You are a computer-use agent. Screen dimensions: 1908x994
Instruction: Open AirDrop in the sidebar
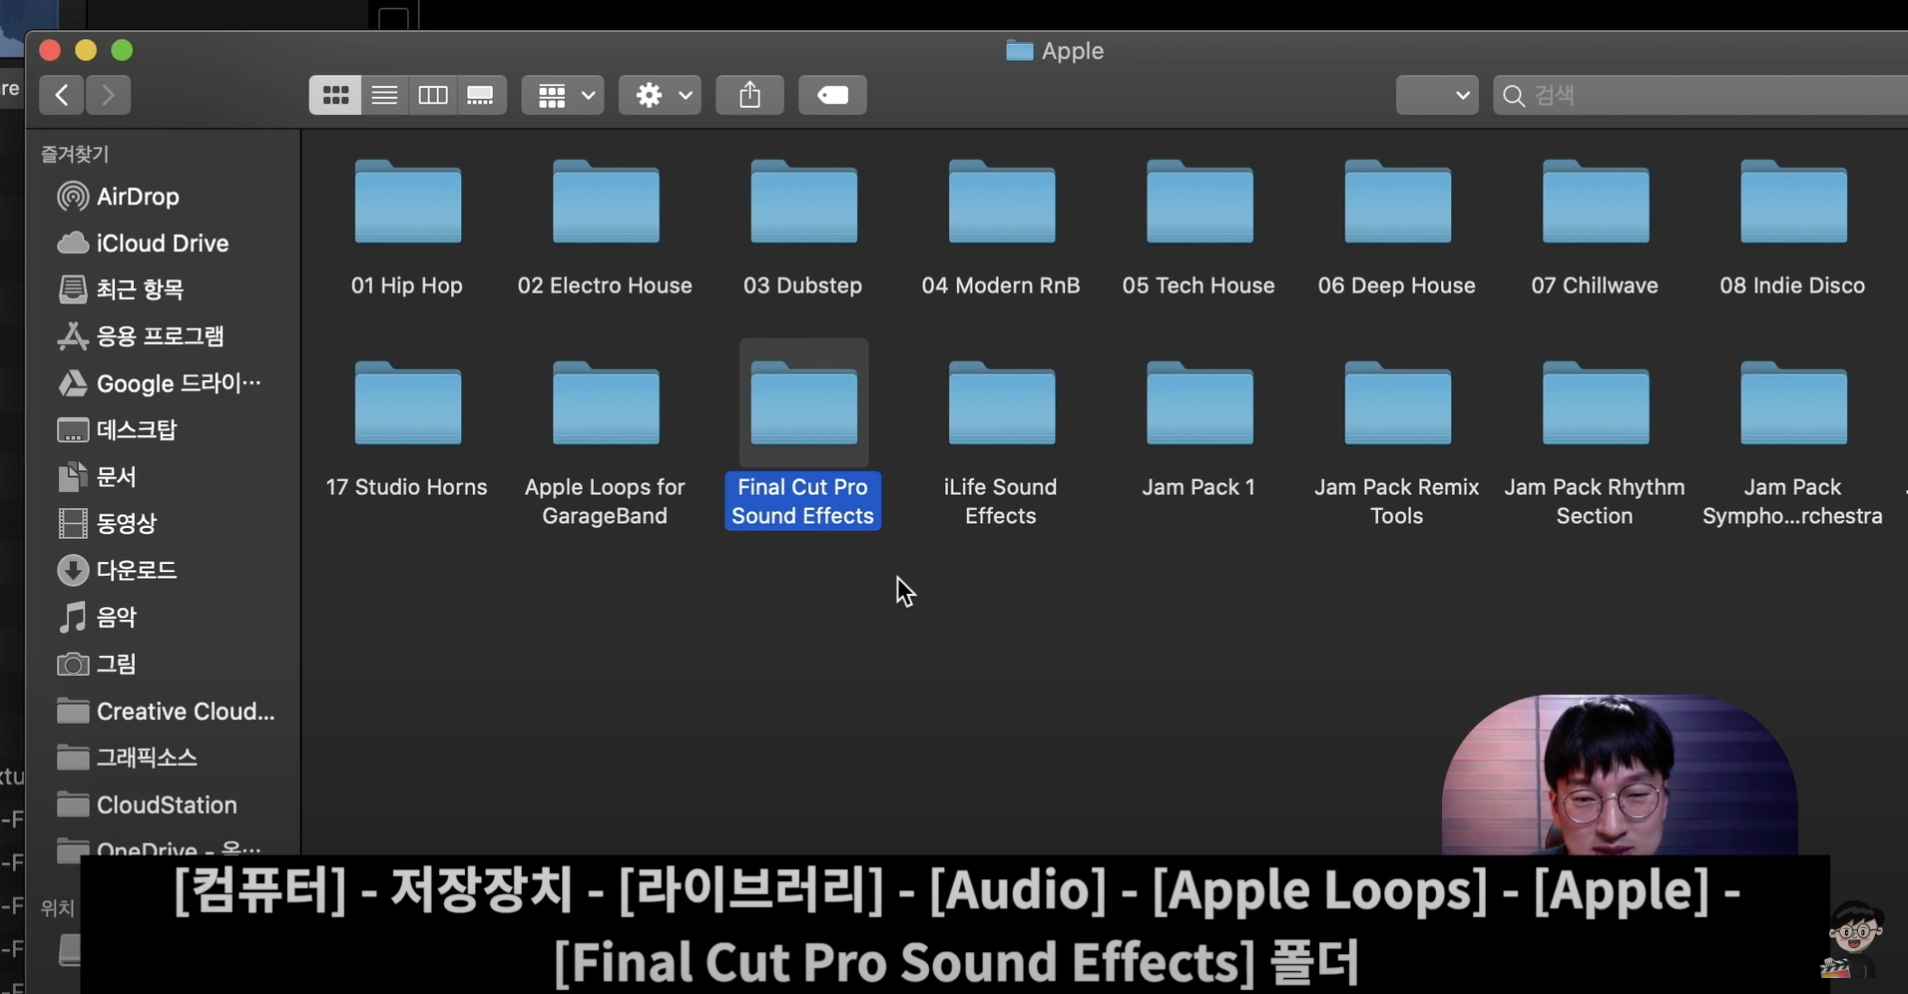pos(118,196)
